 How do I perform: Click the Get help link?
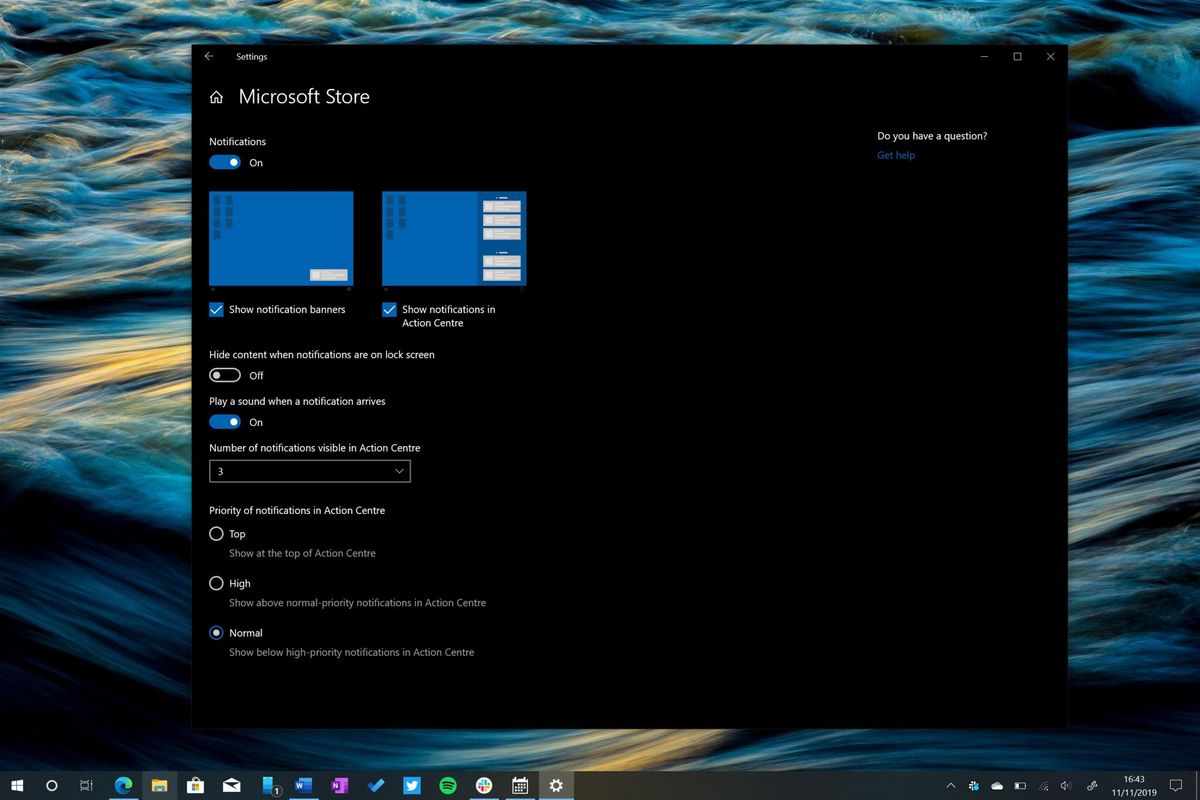(x=895, y=155)
